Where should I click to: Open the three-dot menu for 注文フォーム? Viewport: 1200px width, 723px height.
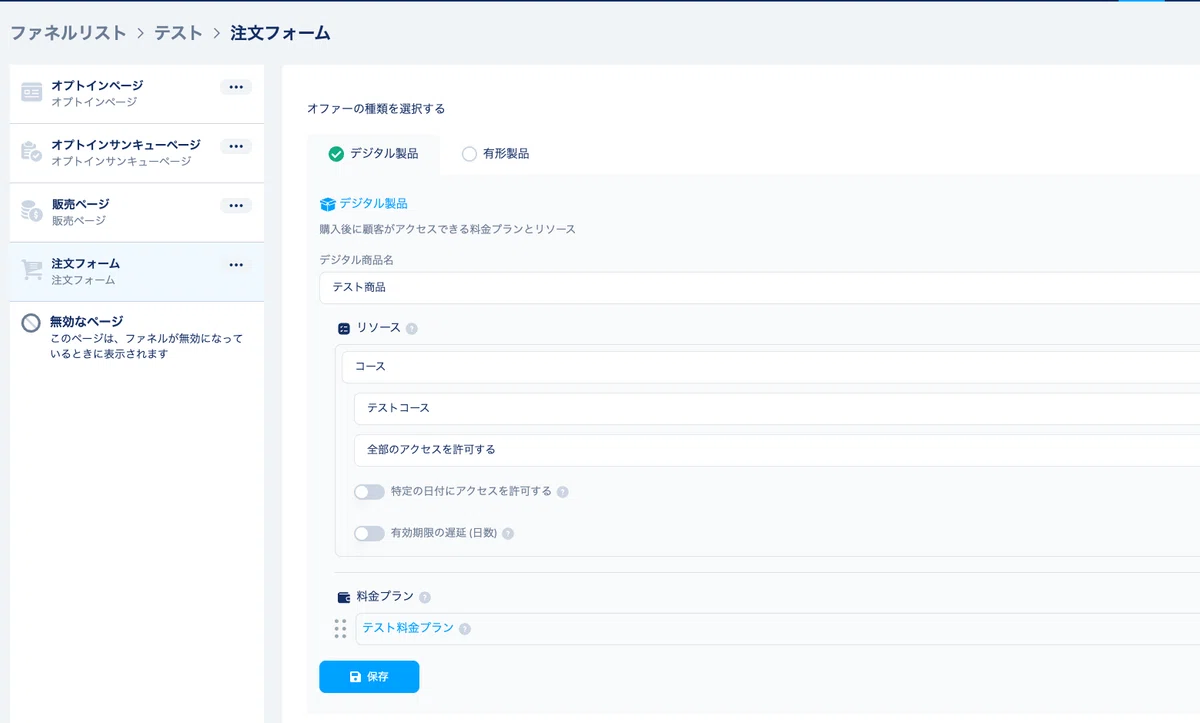[236, 265]
